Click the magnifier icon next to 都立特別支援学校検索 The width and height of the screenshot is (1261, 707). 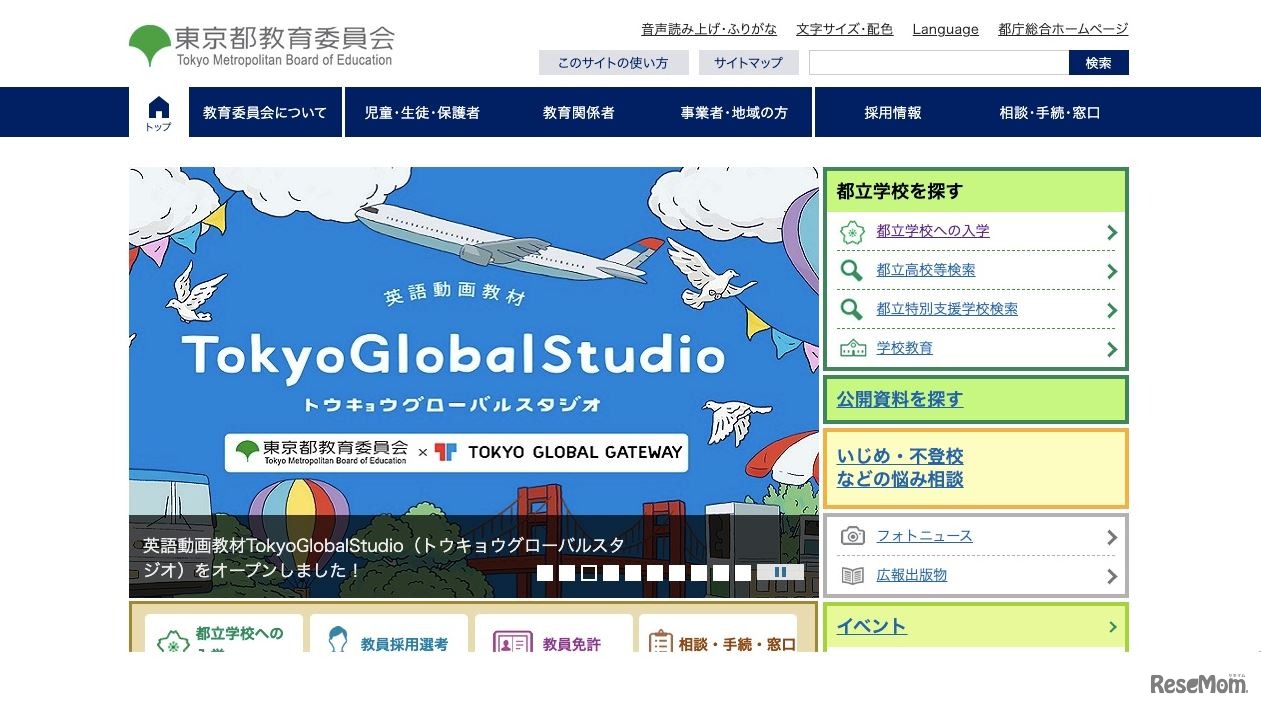[x=851, y=309]
